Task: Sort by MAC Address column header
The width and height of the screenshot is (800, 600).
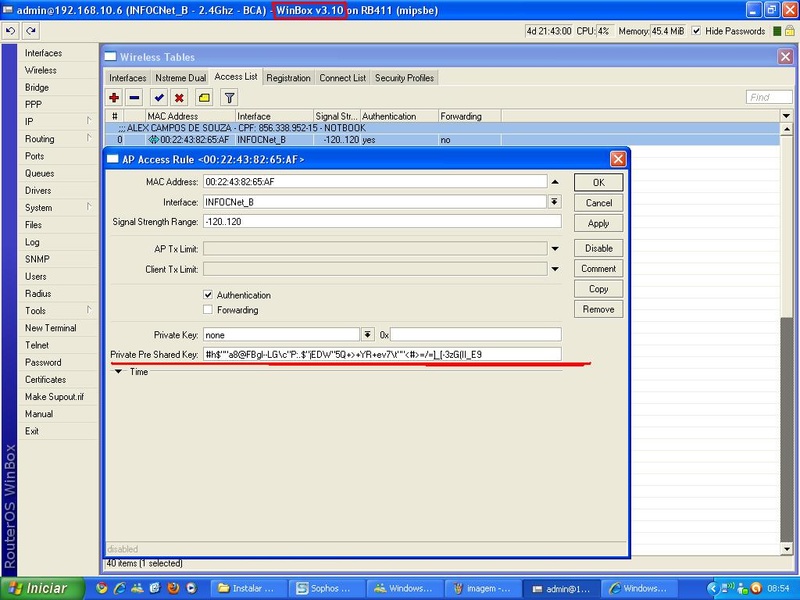Action: tap(190, 116)
